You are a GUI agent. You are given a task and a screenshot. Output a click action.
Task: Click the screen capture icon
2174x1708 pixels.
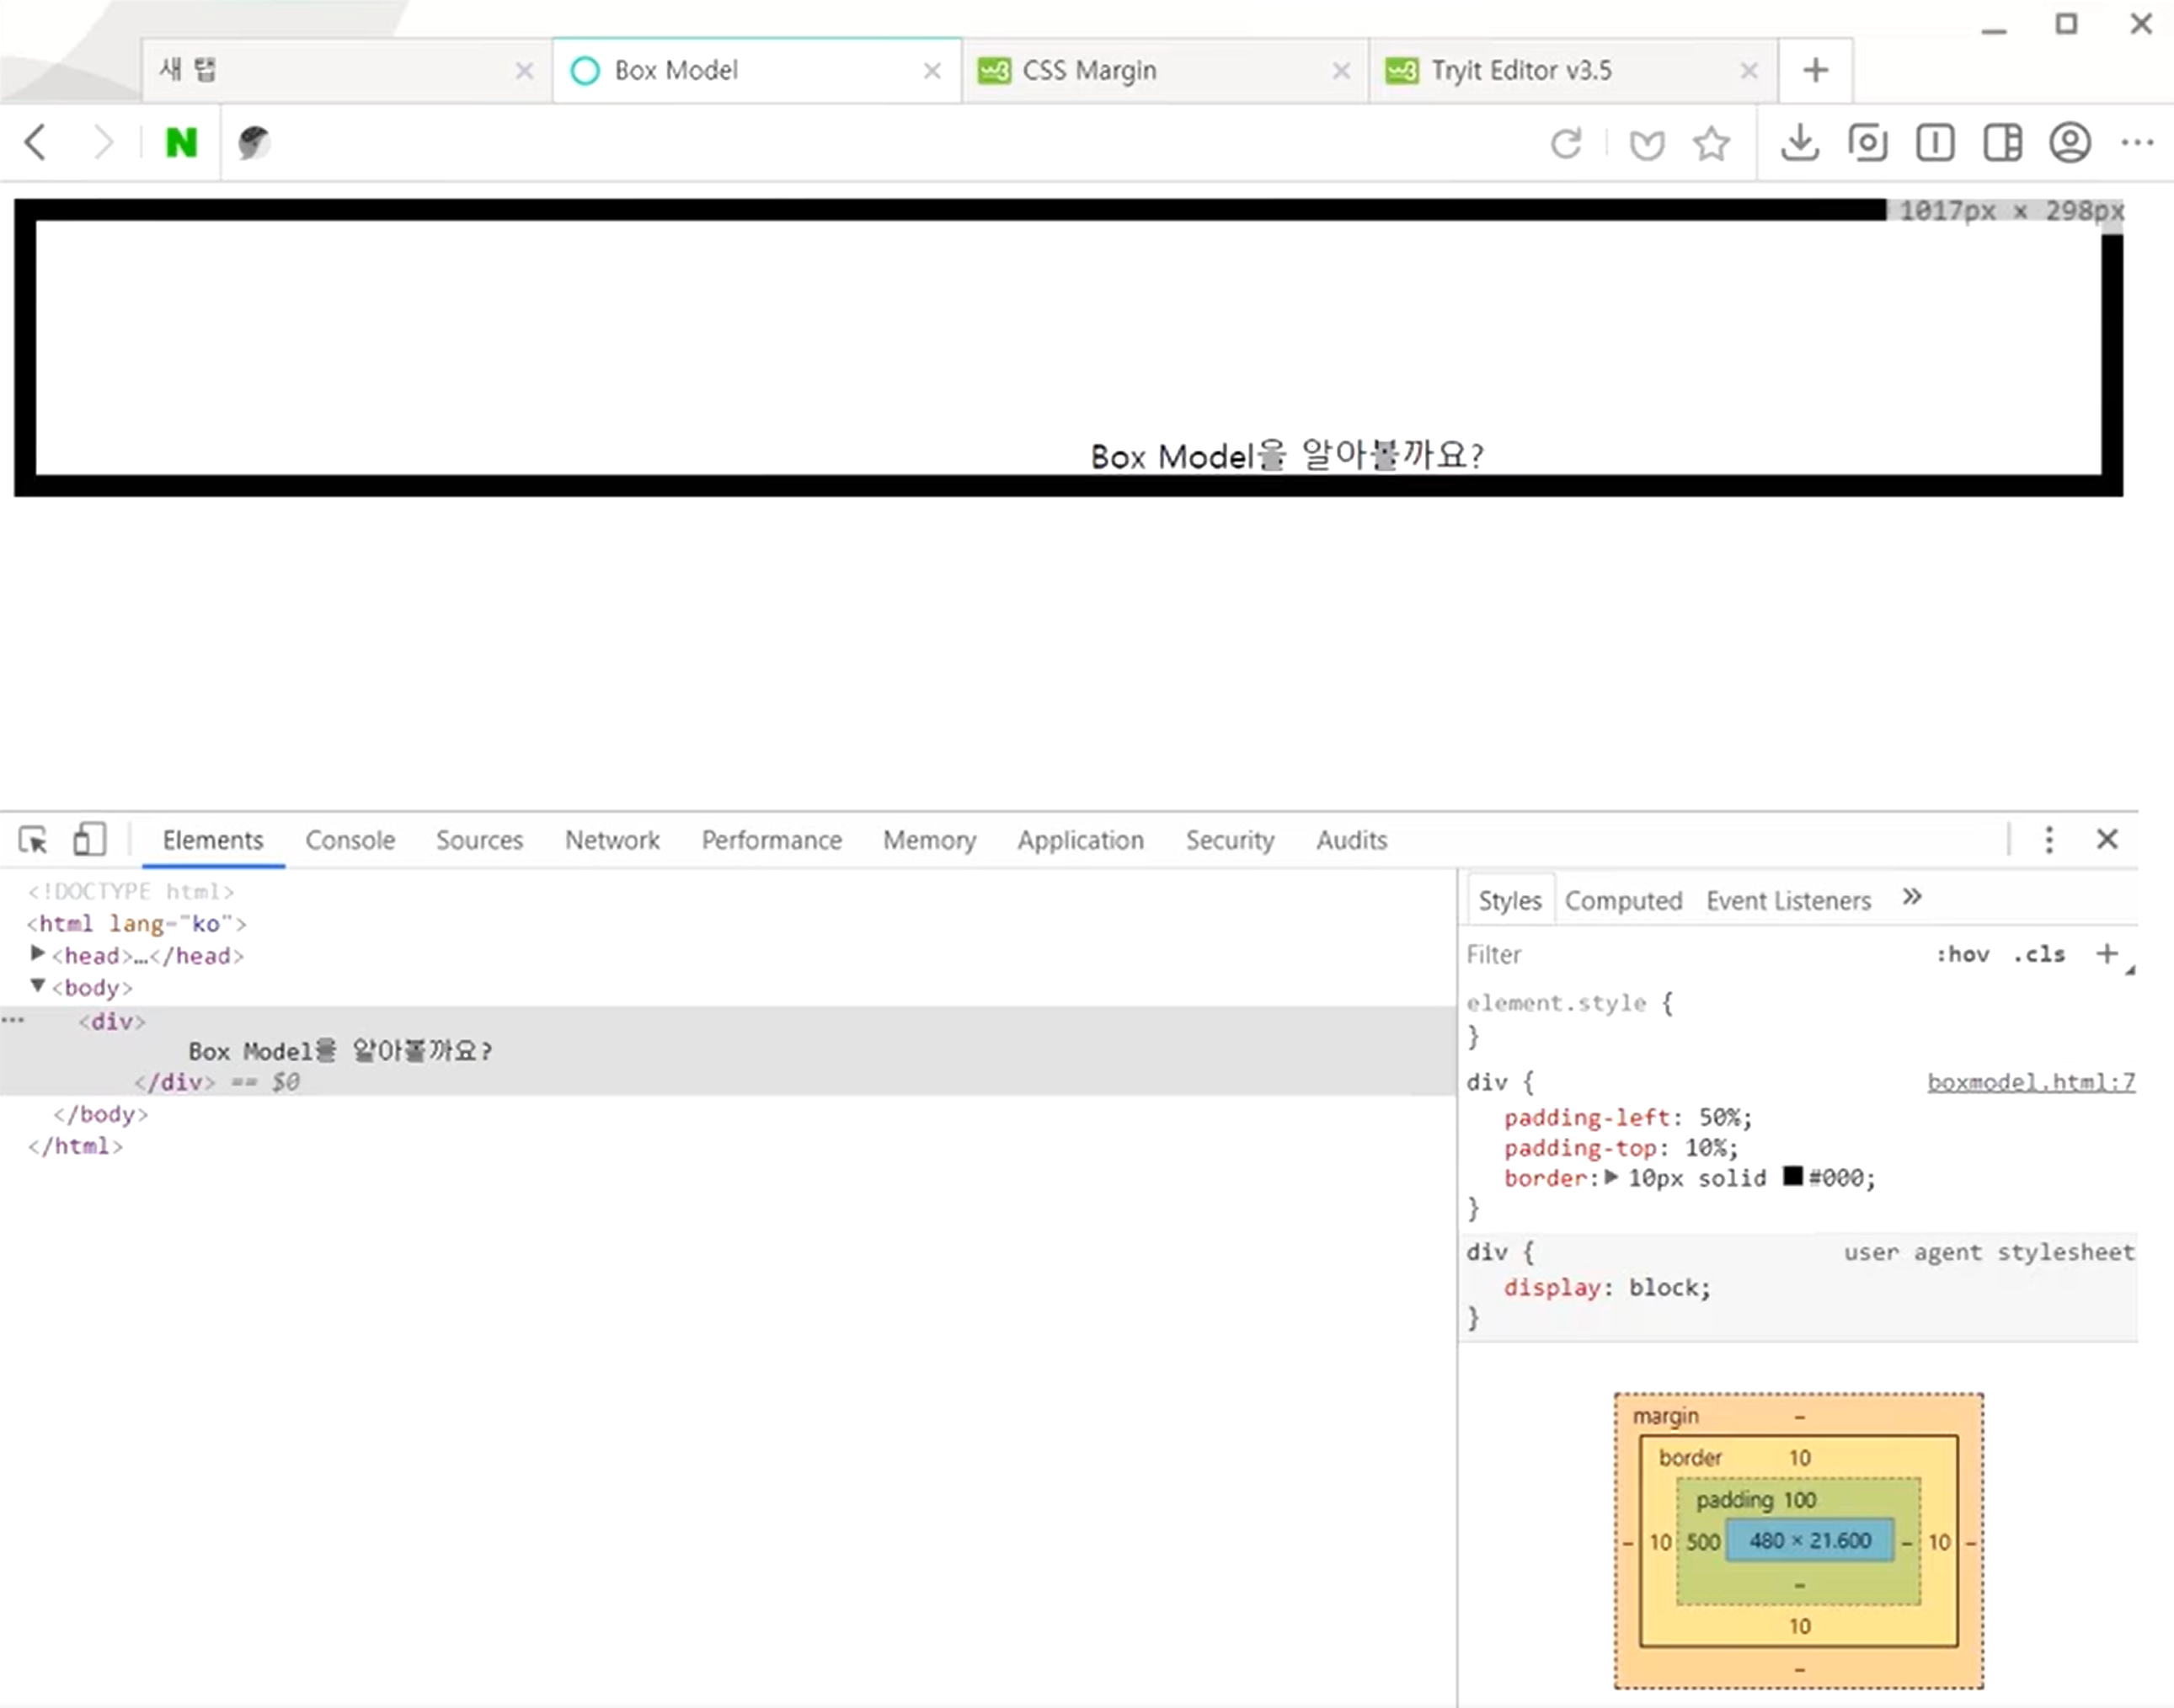(x=1867, y=143)
